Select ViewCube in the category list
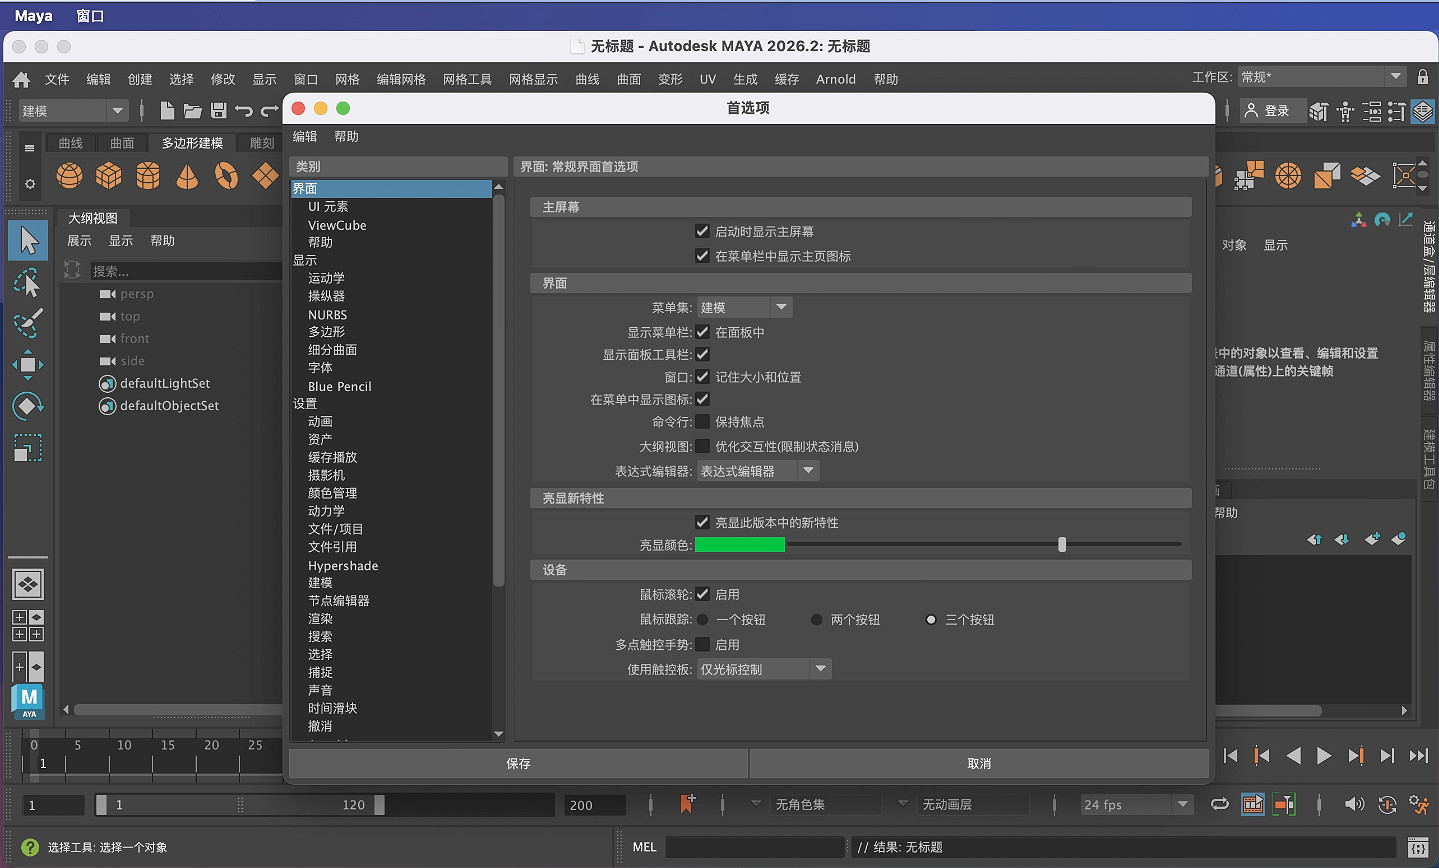Screen dimensions: 1439x868 coord(337,225)
